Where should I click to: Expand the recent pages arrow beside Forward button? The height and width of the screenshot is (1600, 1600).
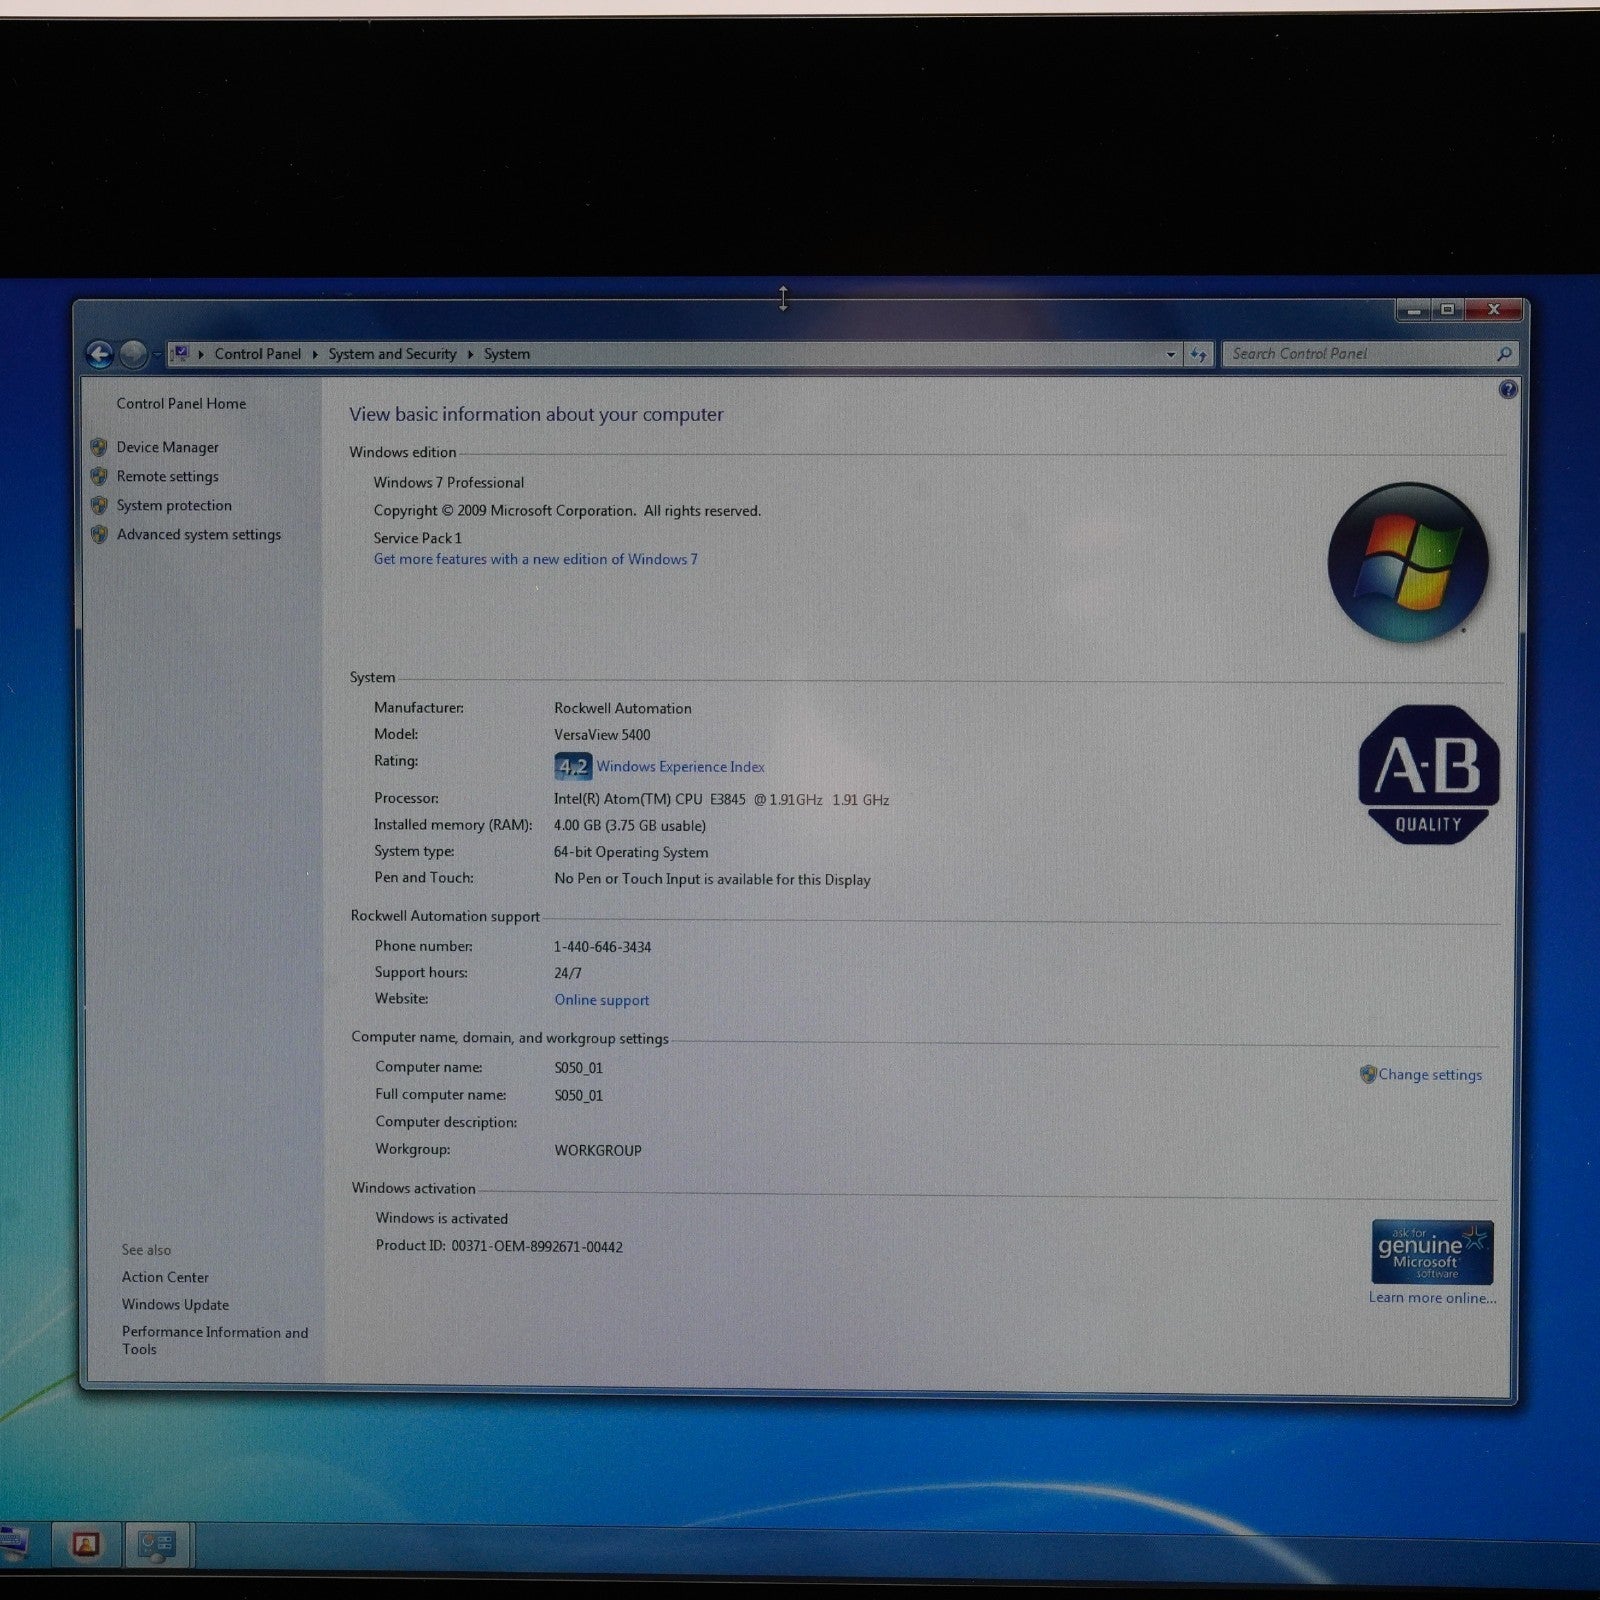157,355
